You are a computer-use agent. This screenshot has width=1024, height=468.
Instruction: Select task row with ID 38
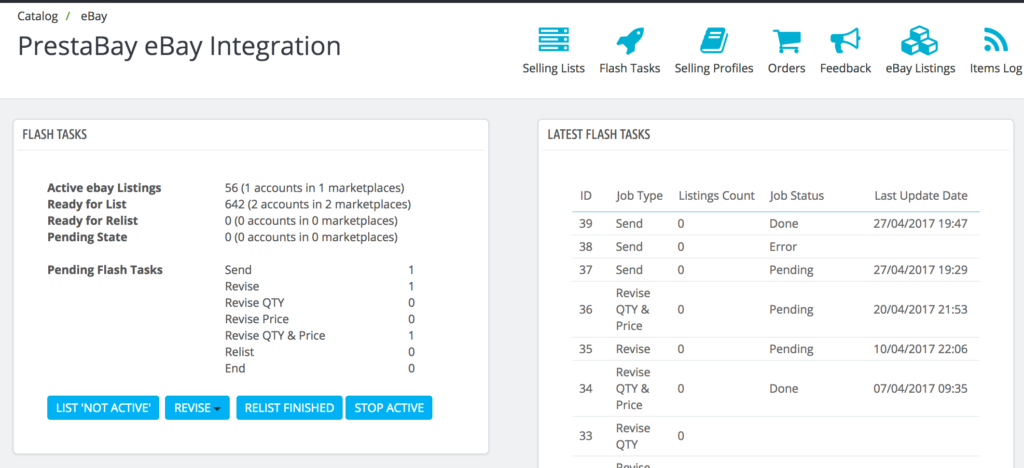click(x=776, y=247)
